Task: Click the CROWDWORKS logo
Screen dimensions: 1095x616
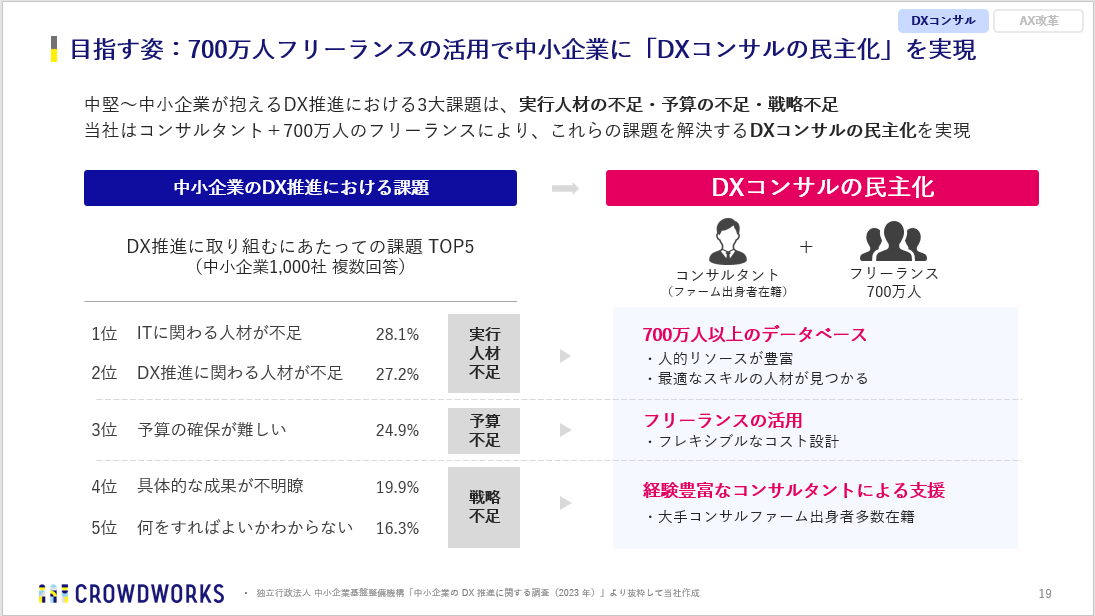Action: [x=131, y=593]
